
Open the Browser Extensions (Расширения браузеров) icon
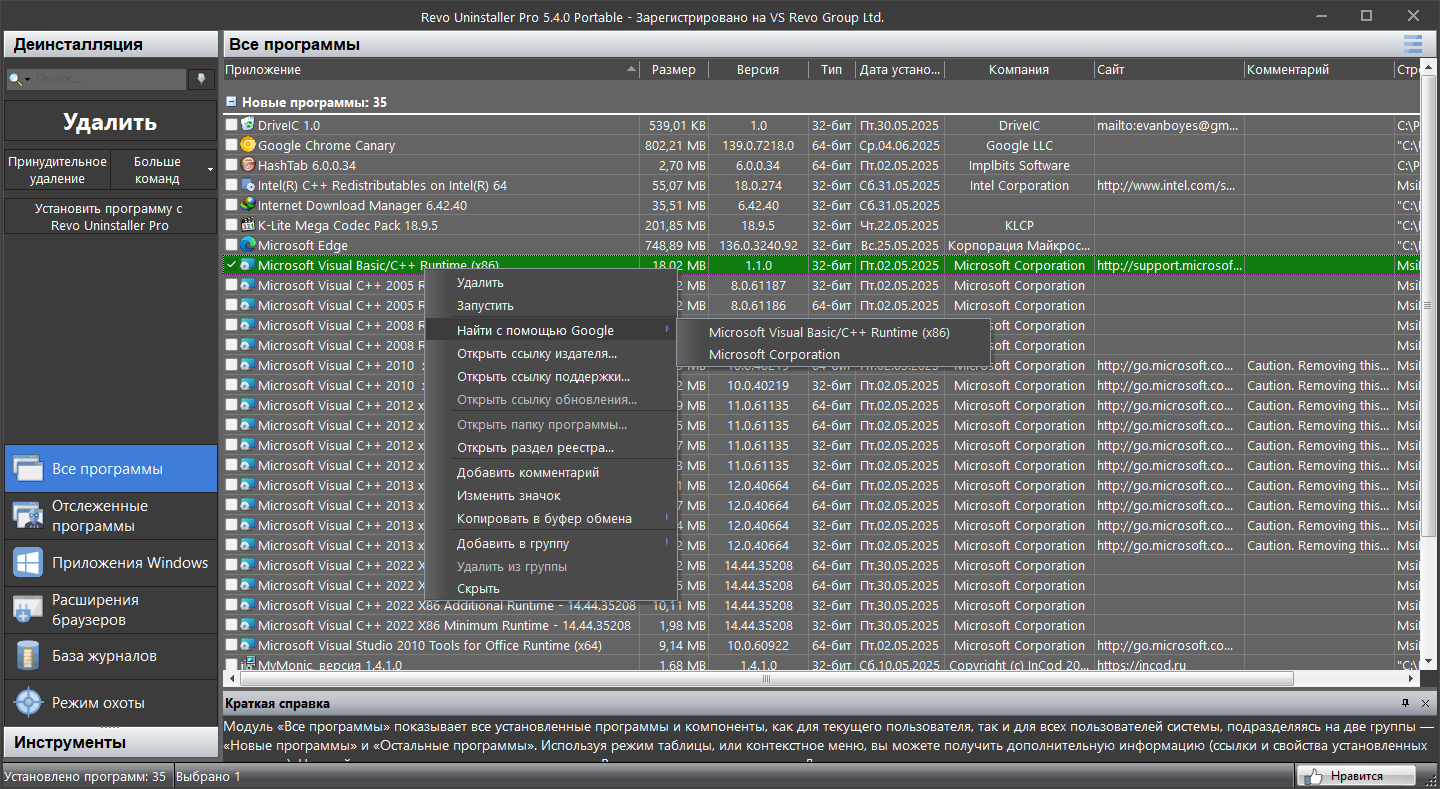point(28,609)
